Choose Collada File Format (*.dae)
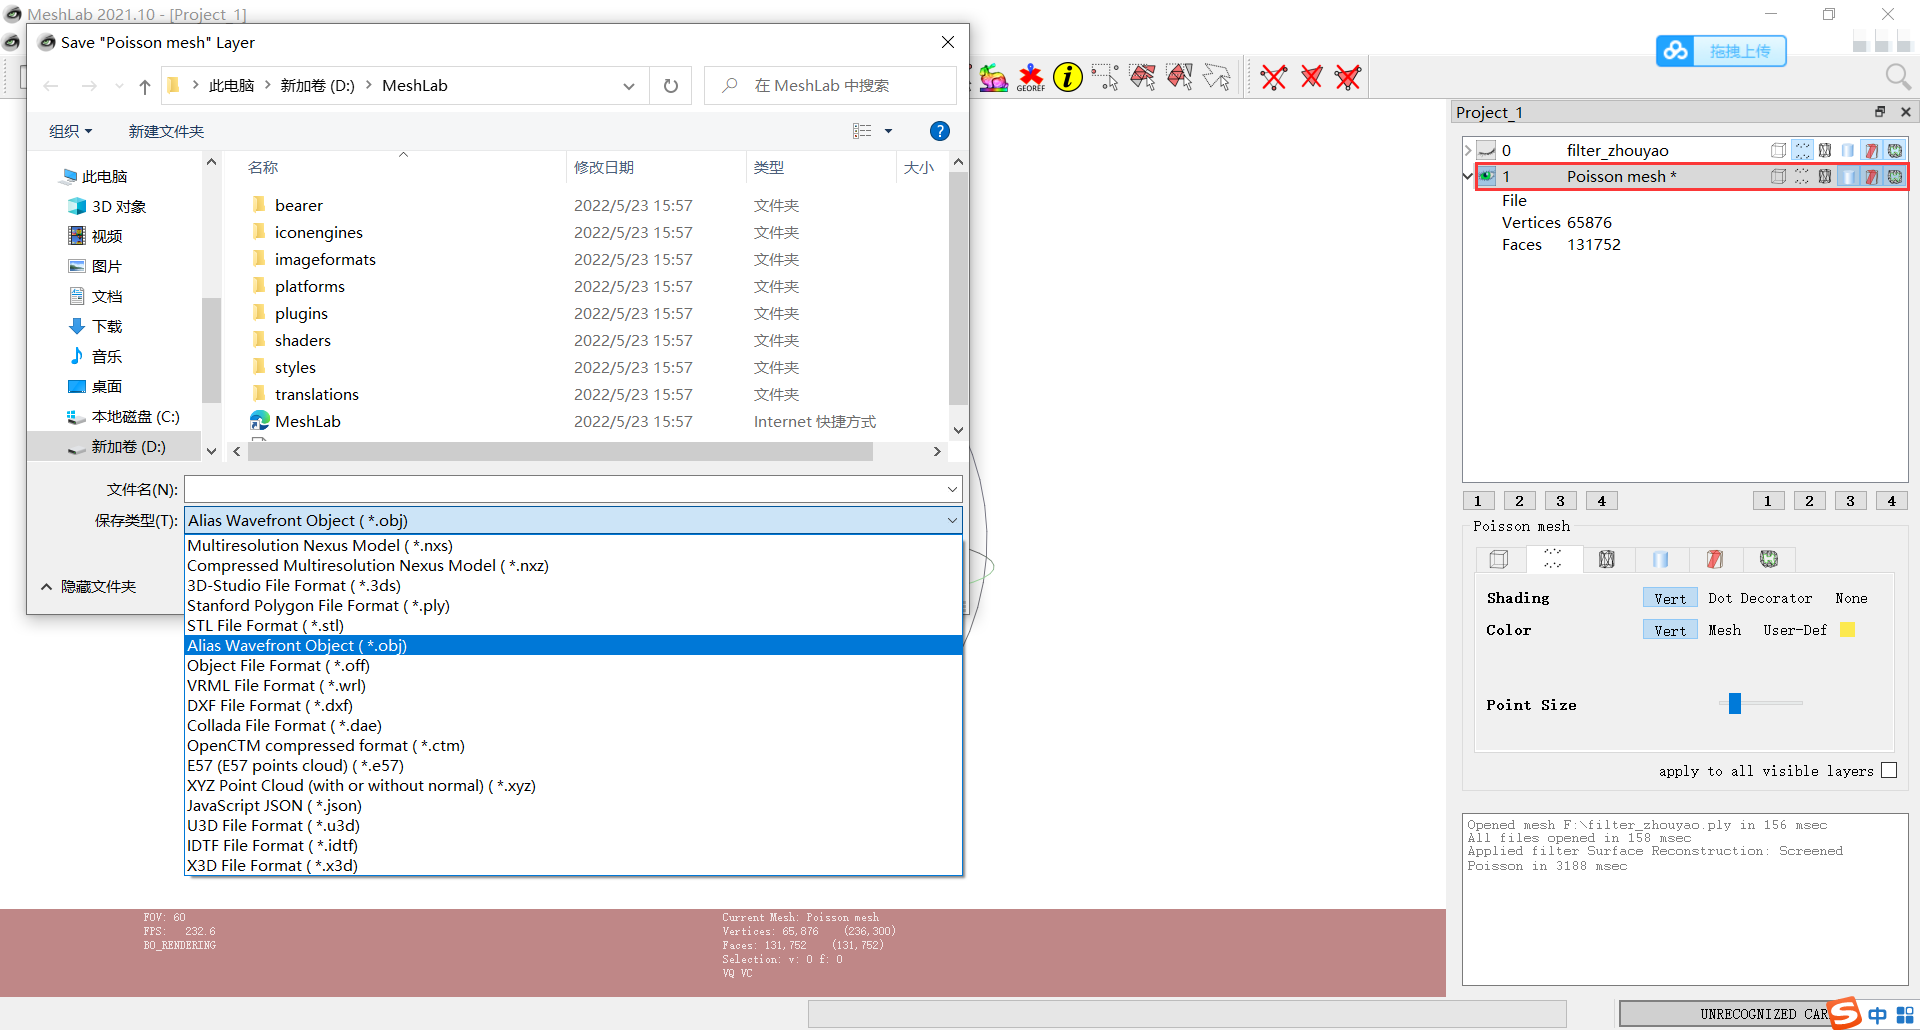The image size is (1920, 1030). pyautogui.click(x=574, y=725)
